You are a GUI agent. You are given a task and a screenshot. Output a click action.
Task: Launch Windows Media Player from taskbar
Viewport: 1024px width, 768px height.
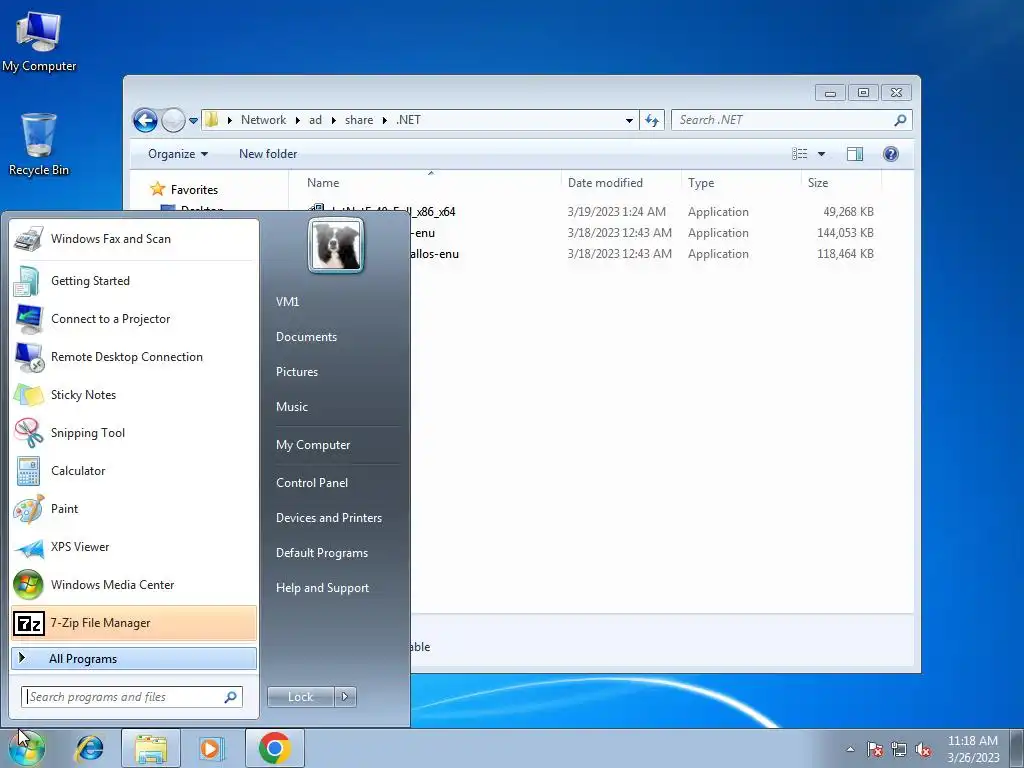click(212, 748)
